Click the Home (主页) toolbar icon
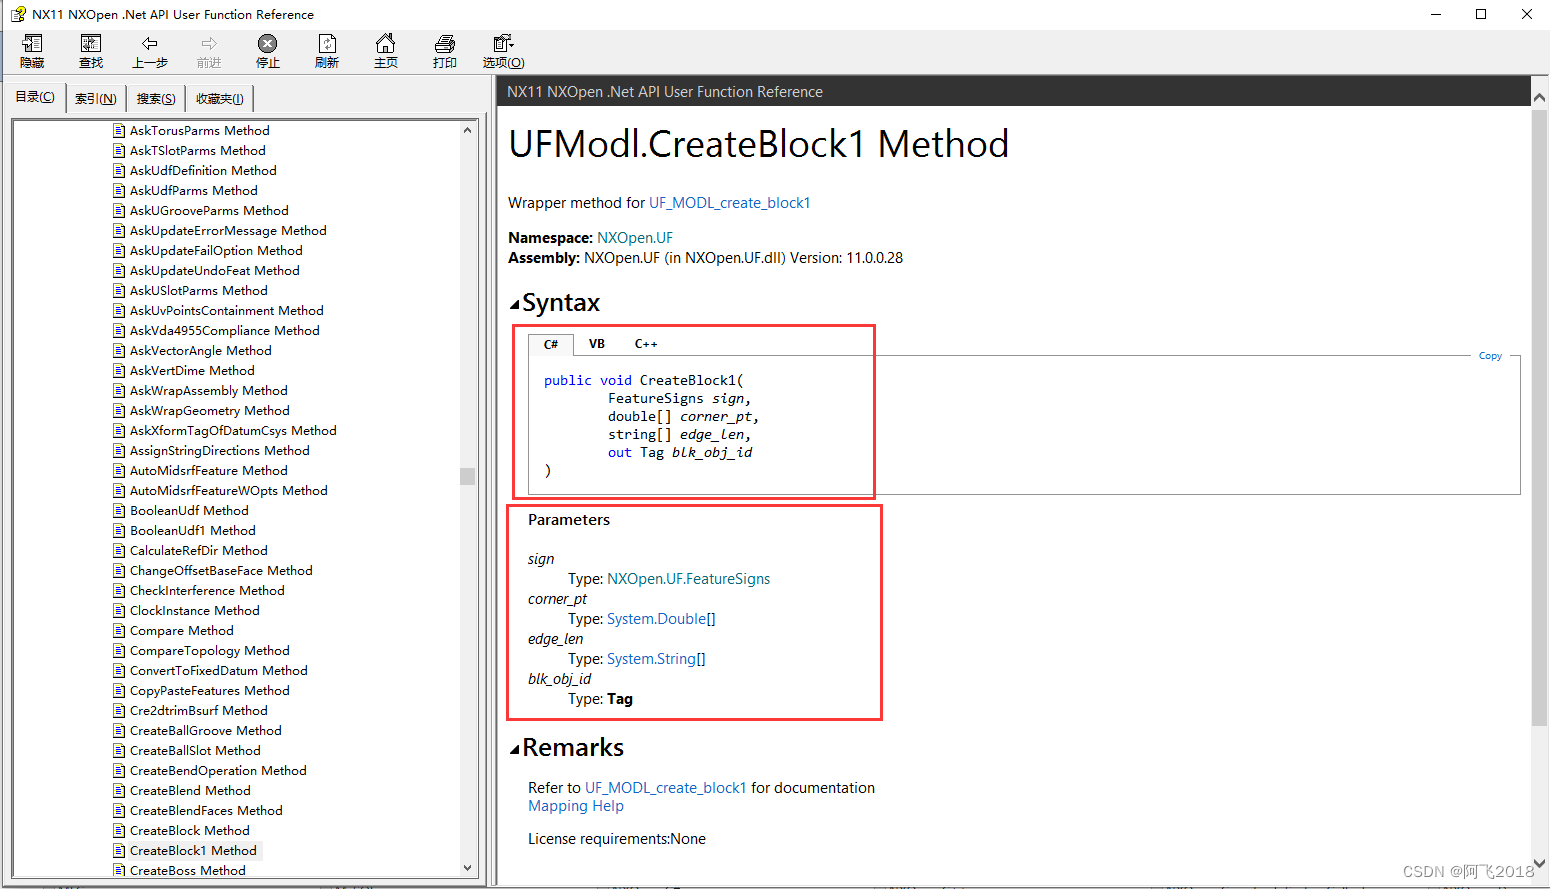Image resolution: width=1550 pixels, height=889 pixels. (x=386, y=51)
